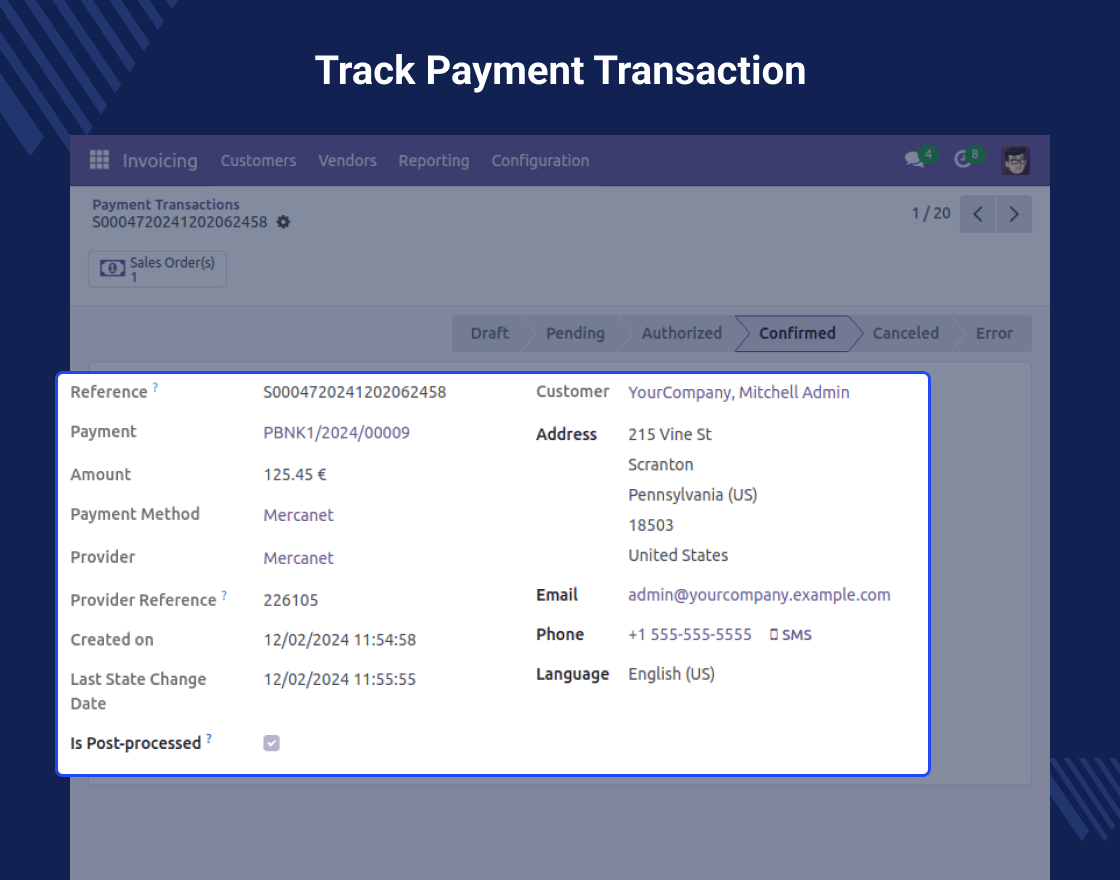The image size is (1120, 880).
Task: Click the Provider Reference help question mark
Action: coord(224,595)
